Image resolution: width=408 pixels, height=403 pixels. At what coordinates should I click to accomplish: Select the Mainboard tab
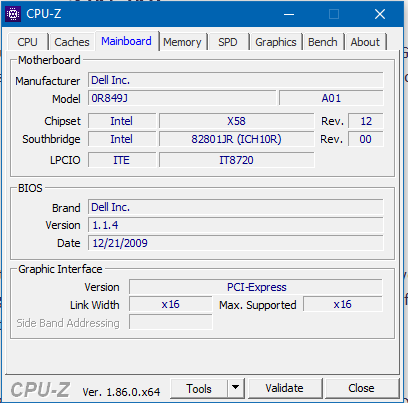pos(126,41)
